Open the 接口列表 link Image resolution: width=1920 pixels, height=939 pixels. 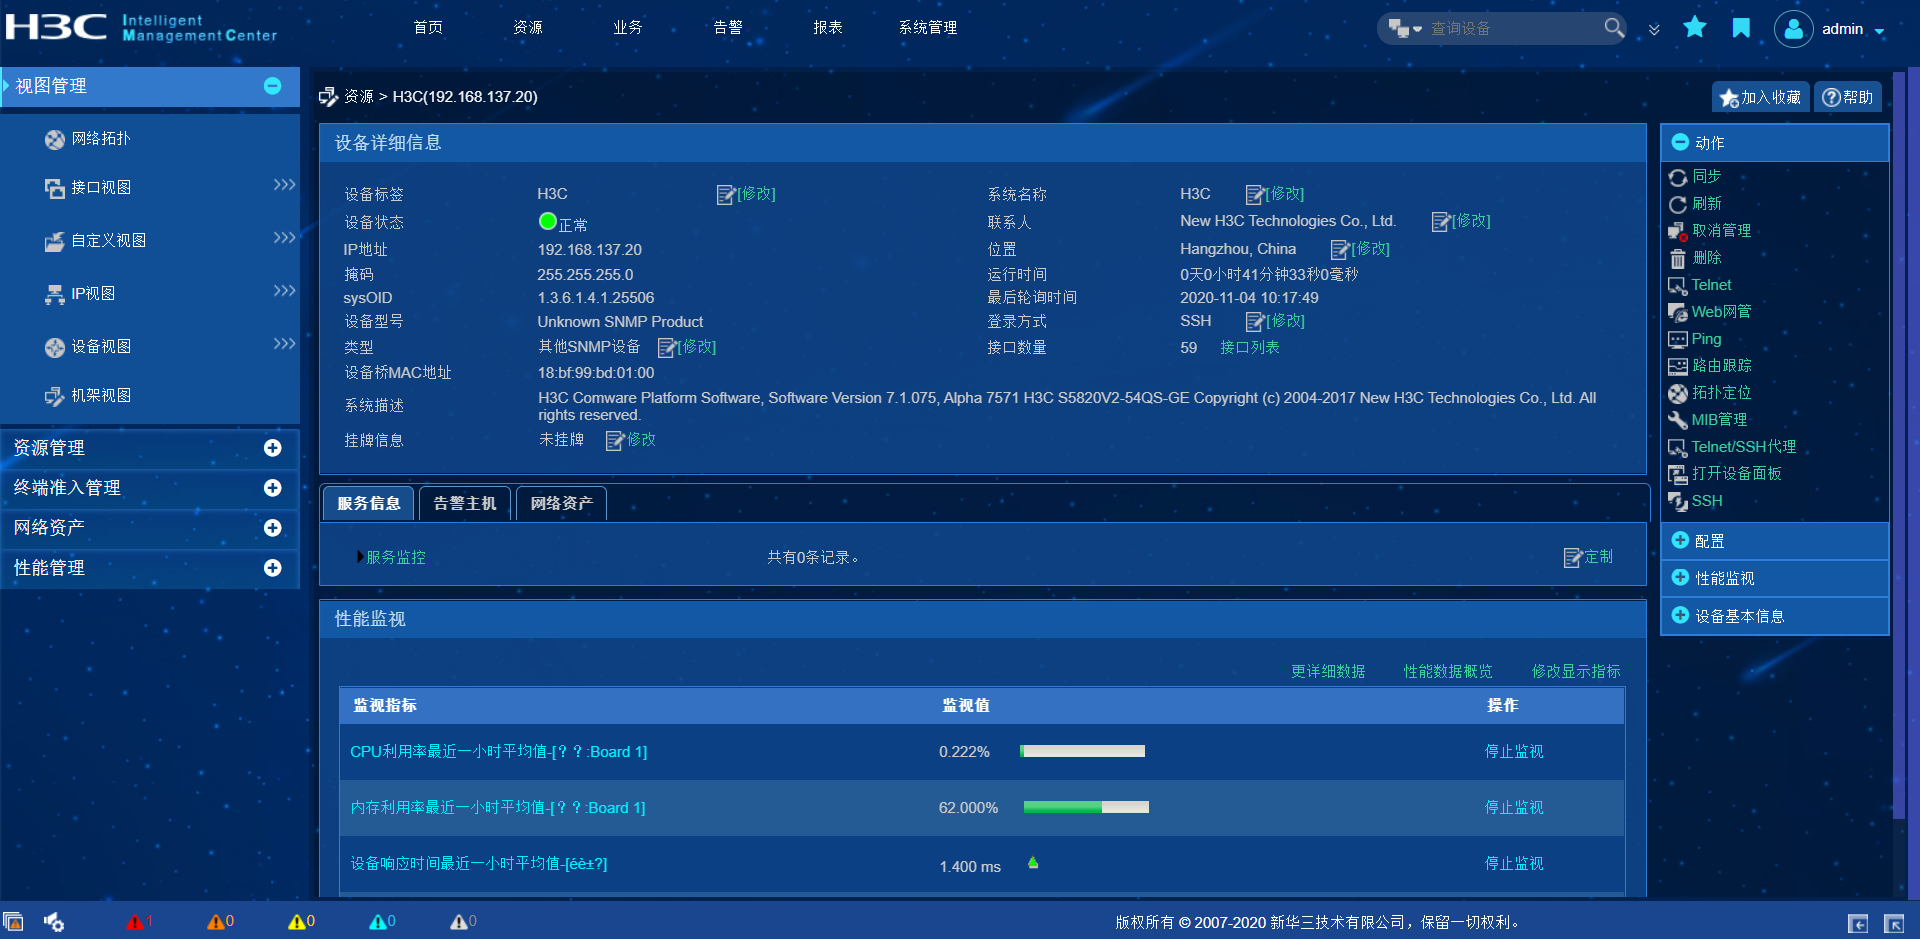(x=1250, y=347)
